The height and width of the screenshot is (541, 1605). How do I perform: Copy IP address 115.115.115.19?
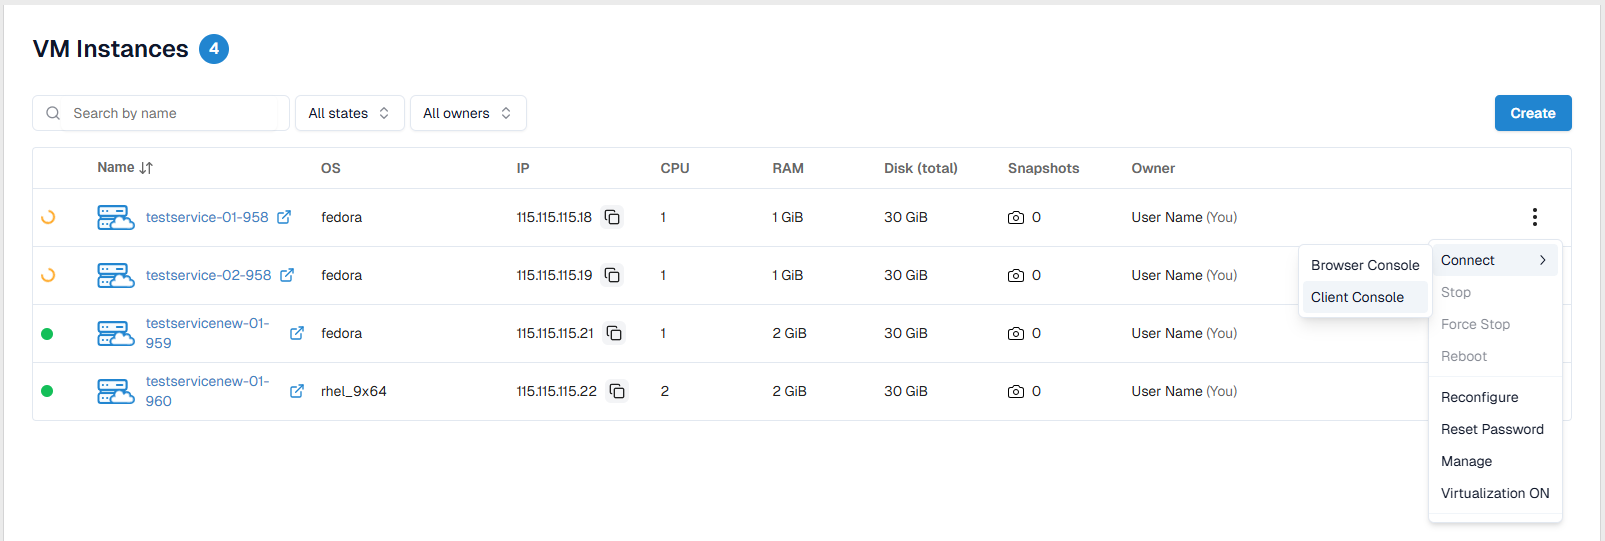point(612,275)
